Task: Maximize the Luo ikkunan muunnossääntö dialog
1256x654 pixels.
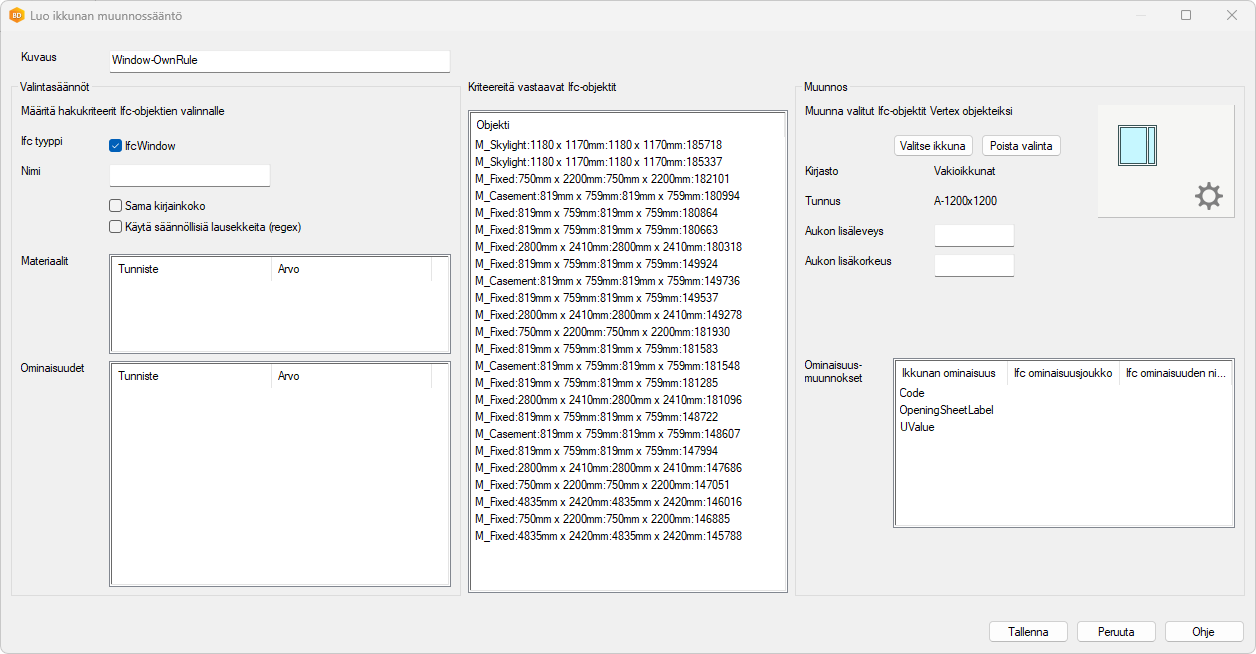Action: click(x=1186, y=15)
